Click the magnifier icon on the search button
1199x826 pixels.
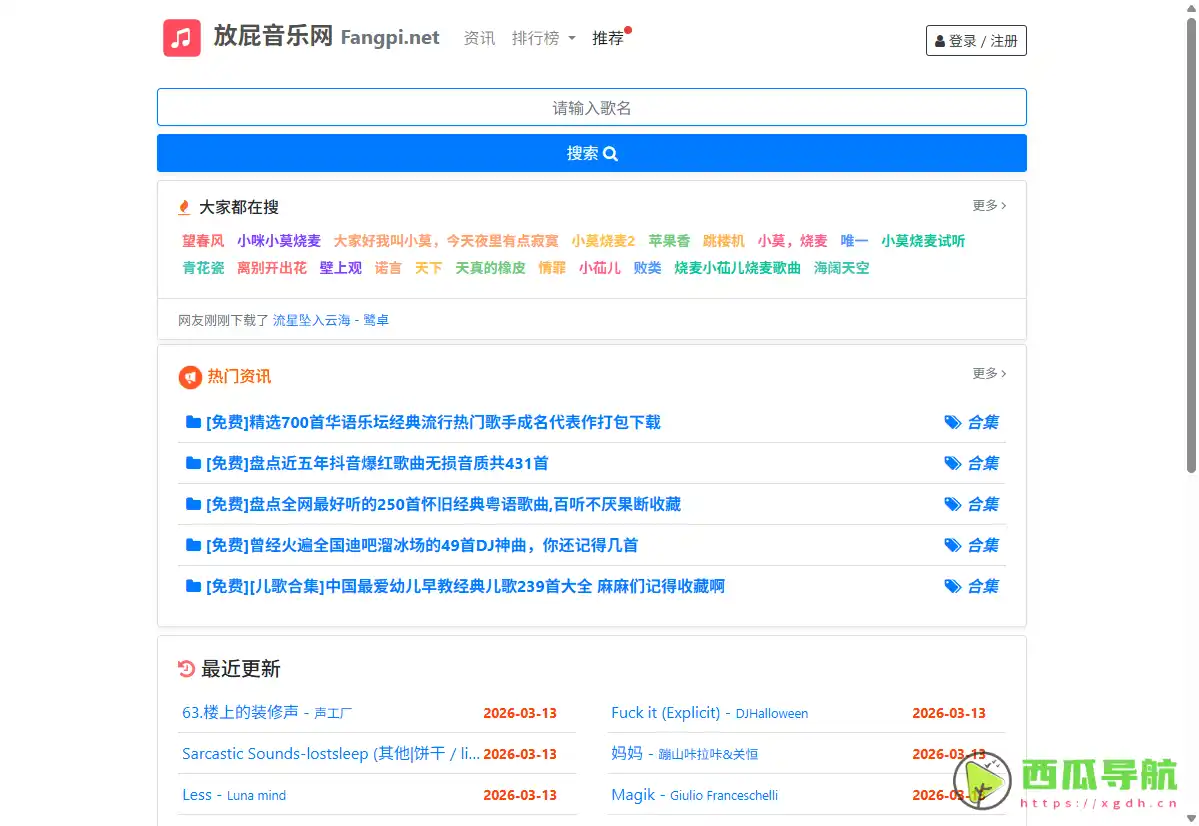click(x=610, y=154)
